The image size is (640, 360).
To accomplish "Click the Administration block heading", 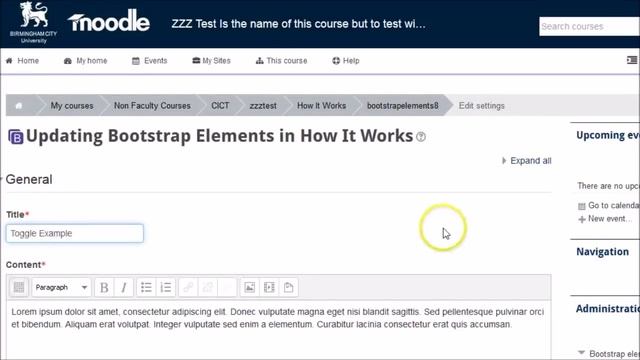I will (x=608, y=309).
